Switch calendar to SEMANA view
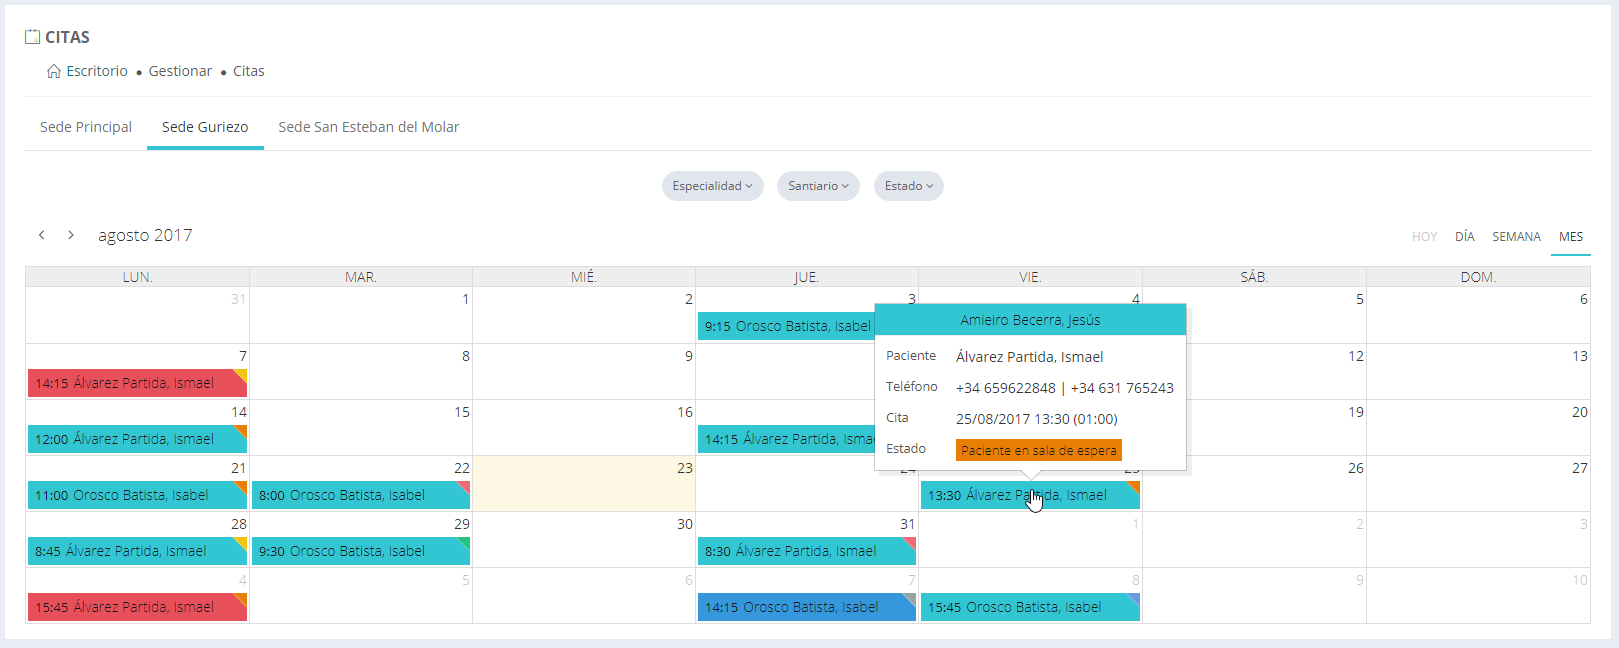The image size is (1619, 648). (1516, 237)
